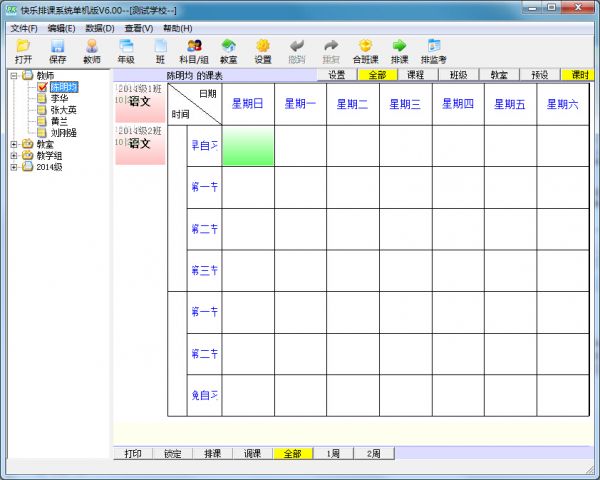Click the 打印 button at the bottom
The height and width of the screenshot is (480, 600).
click(133, 454)
